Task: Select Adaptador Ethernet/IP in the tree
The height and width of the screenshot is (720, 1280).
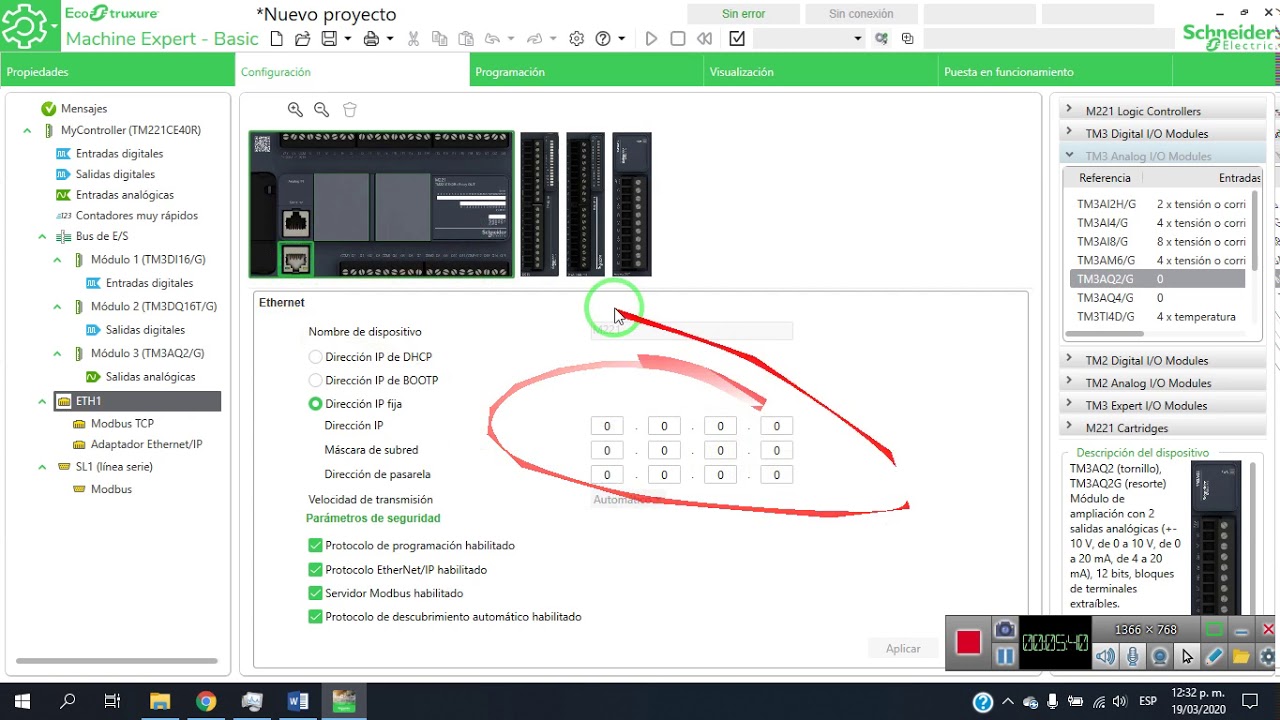Action: pos(147,445)
